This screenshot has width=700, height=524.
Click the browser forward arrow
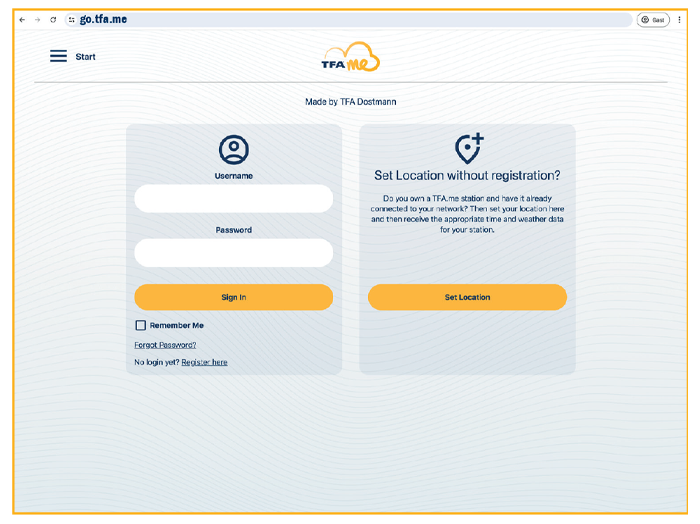tap(38, 20)
